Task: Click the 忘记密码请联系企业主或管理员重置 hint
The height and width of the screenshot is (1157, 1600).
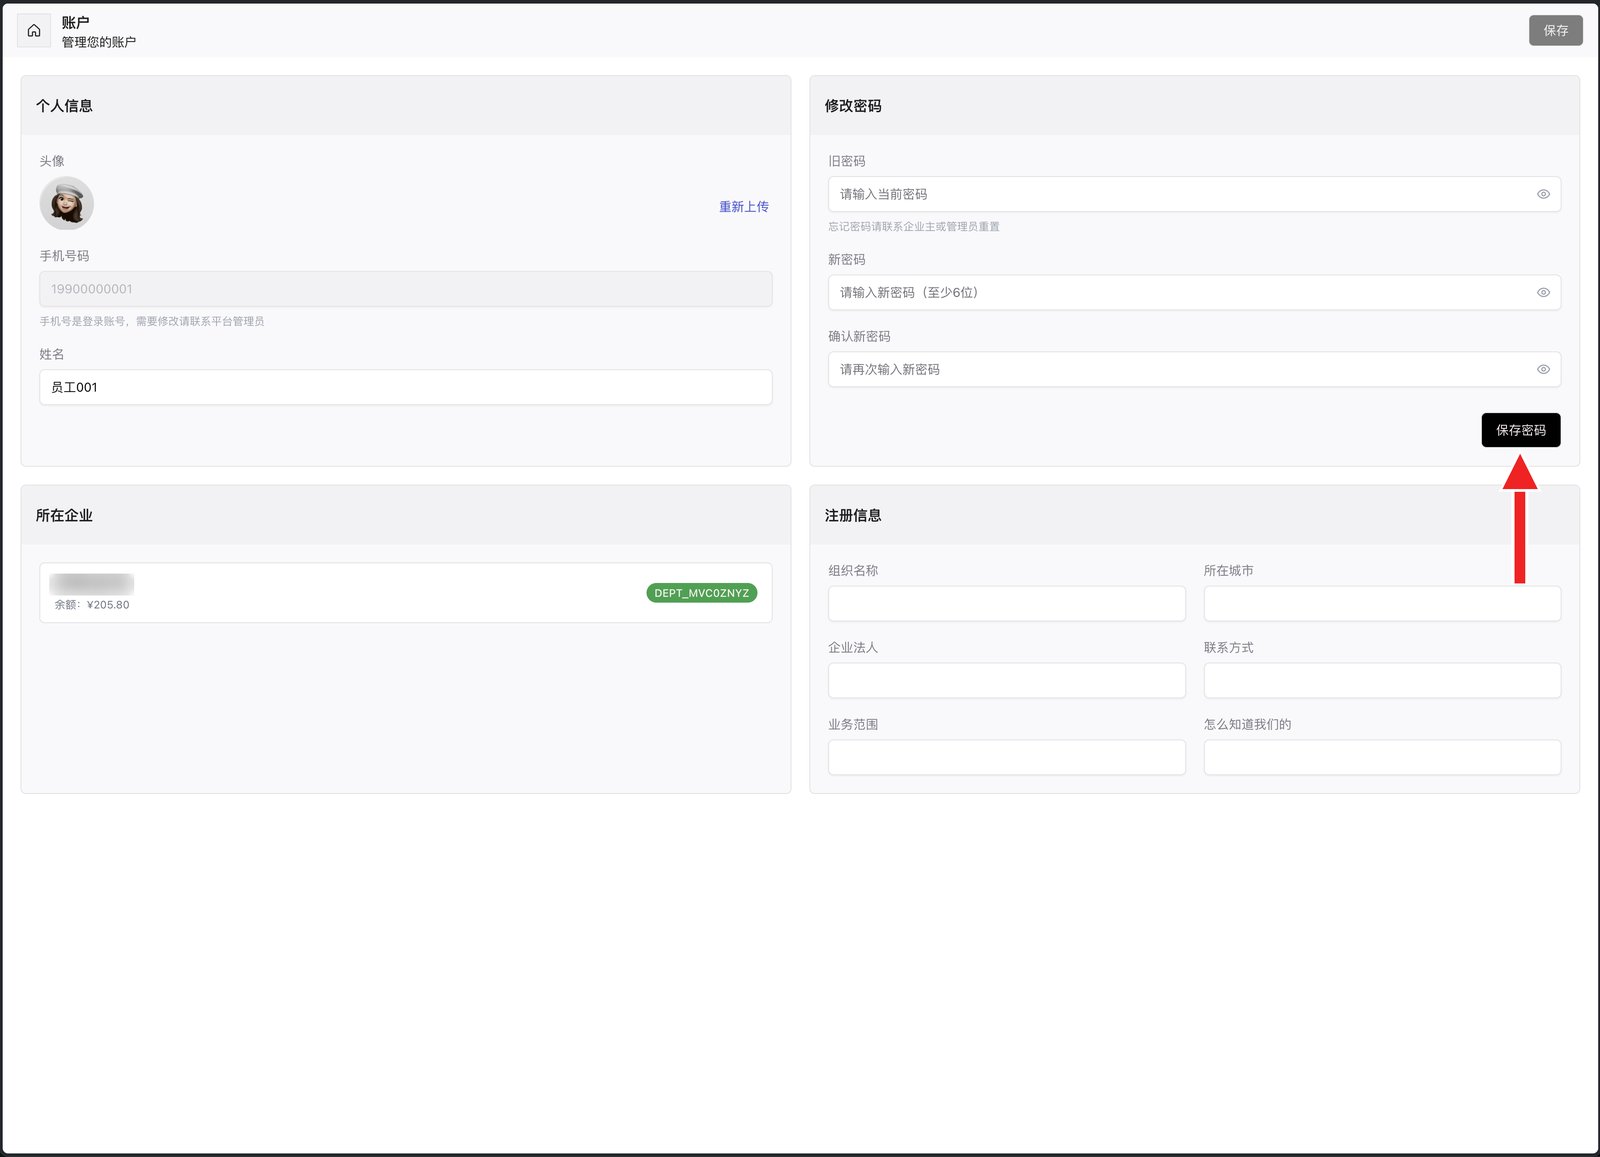Action: click(x=914, y=227)
